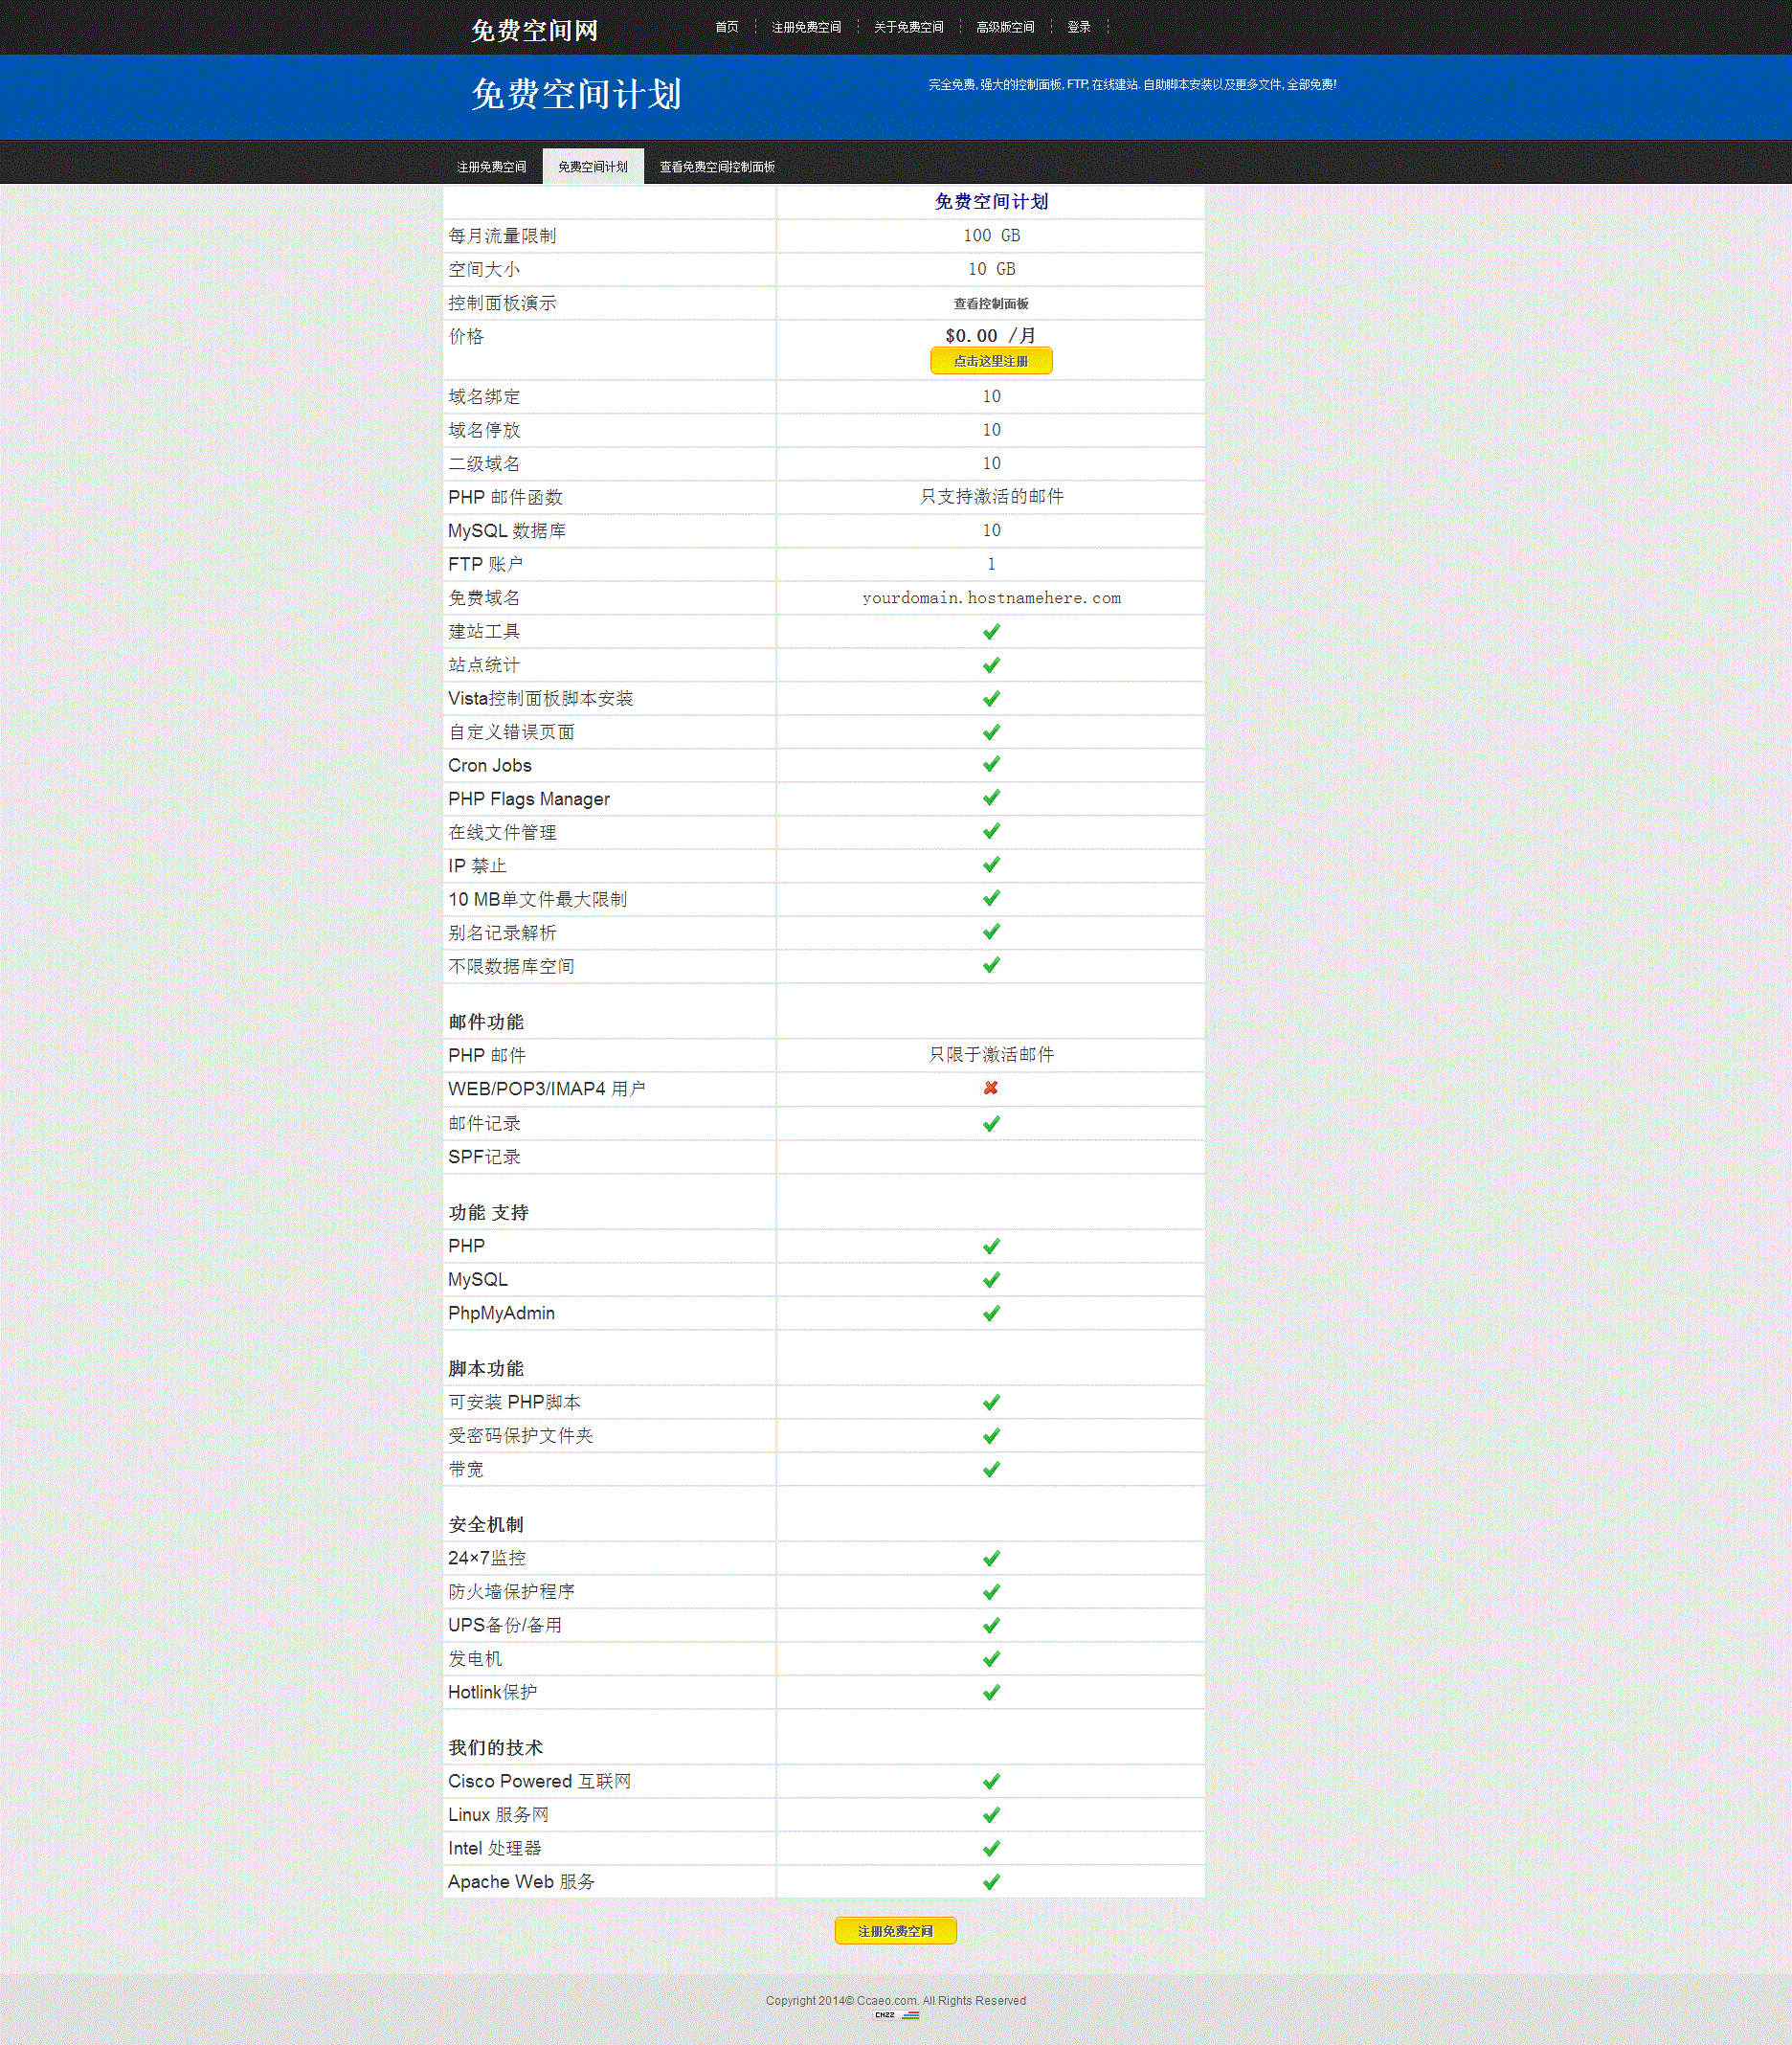Image resolution: width=1792 pixels, height=2045 pixels.
Task: Click the MySQL 数据库 row label
Action: (507, 531)
